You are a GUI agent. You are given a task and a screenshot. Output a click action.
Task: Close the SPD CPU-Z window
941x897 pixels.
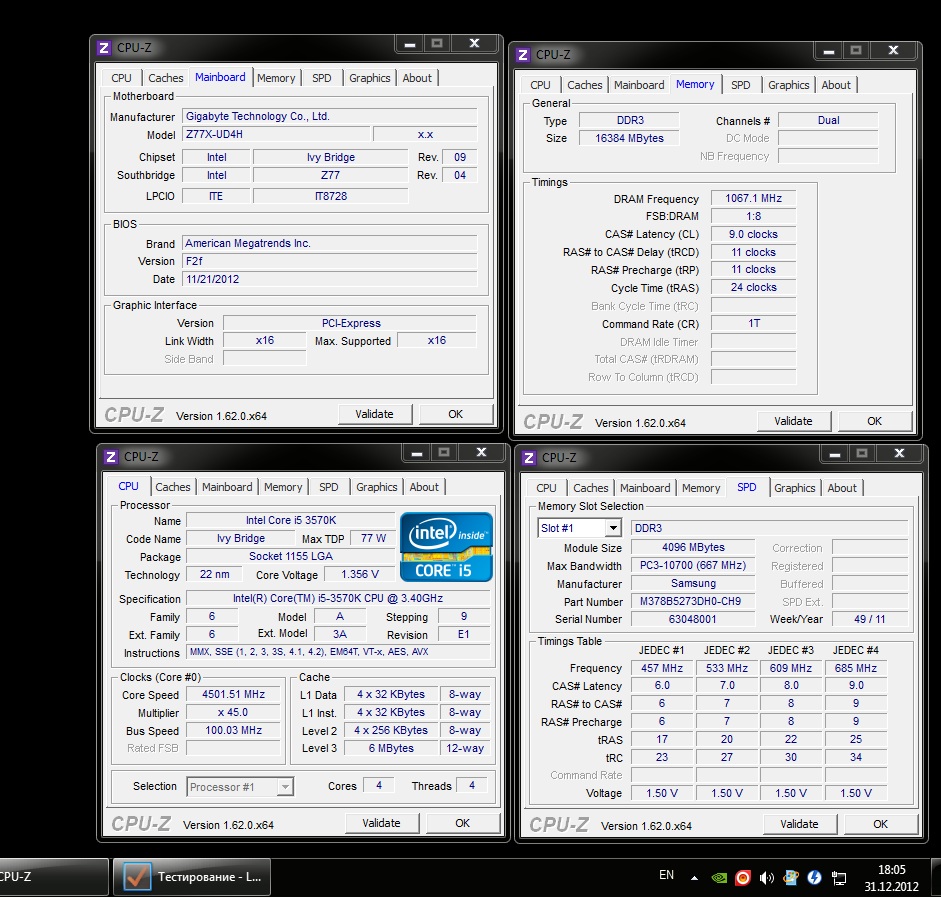click(x=899, y=454)
